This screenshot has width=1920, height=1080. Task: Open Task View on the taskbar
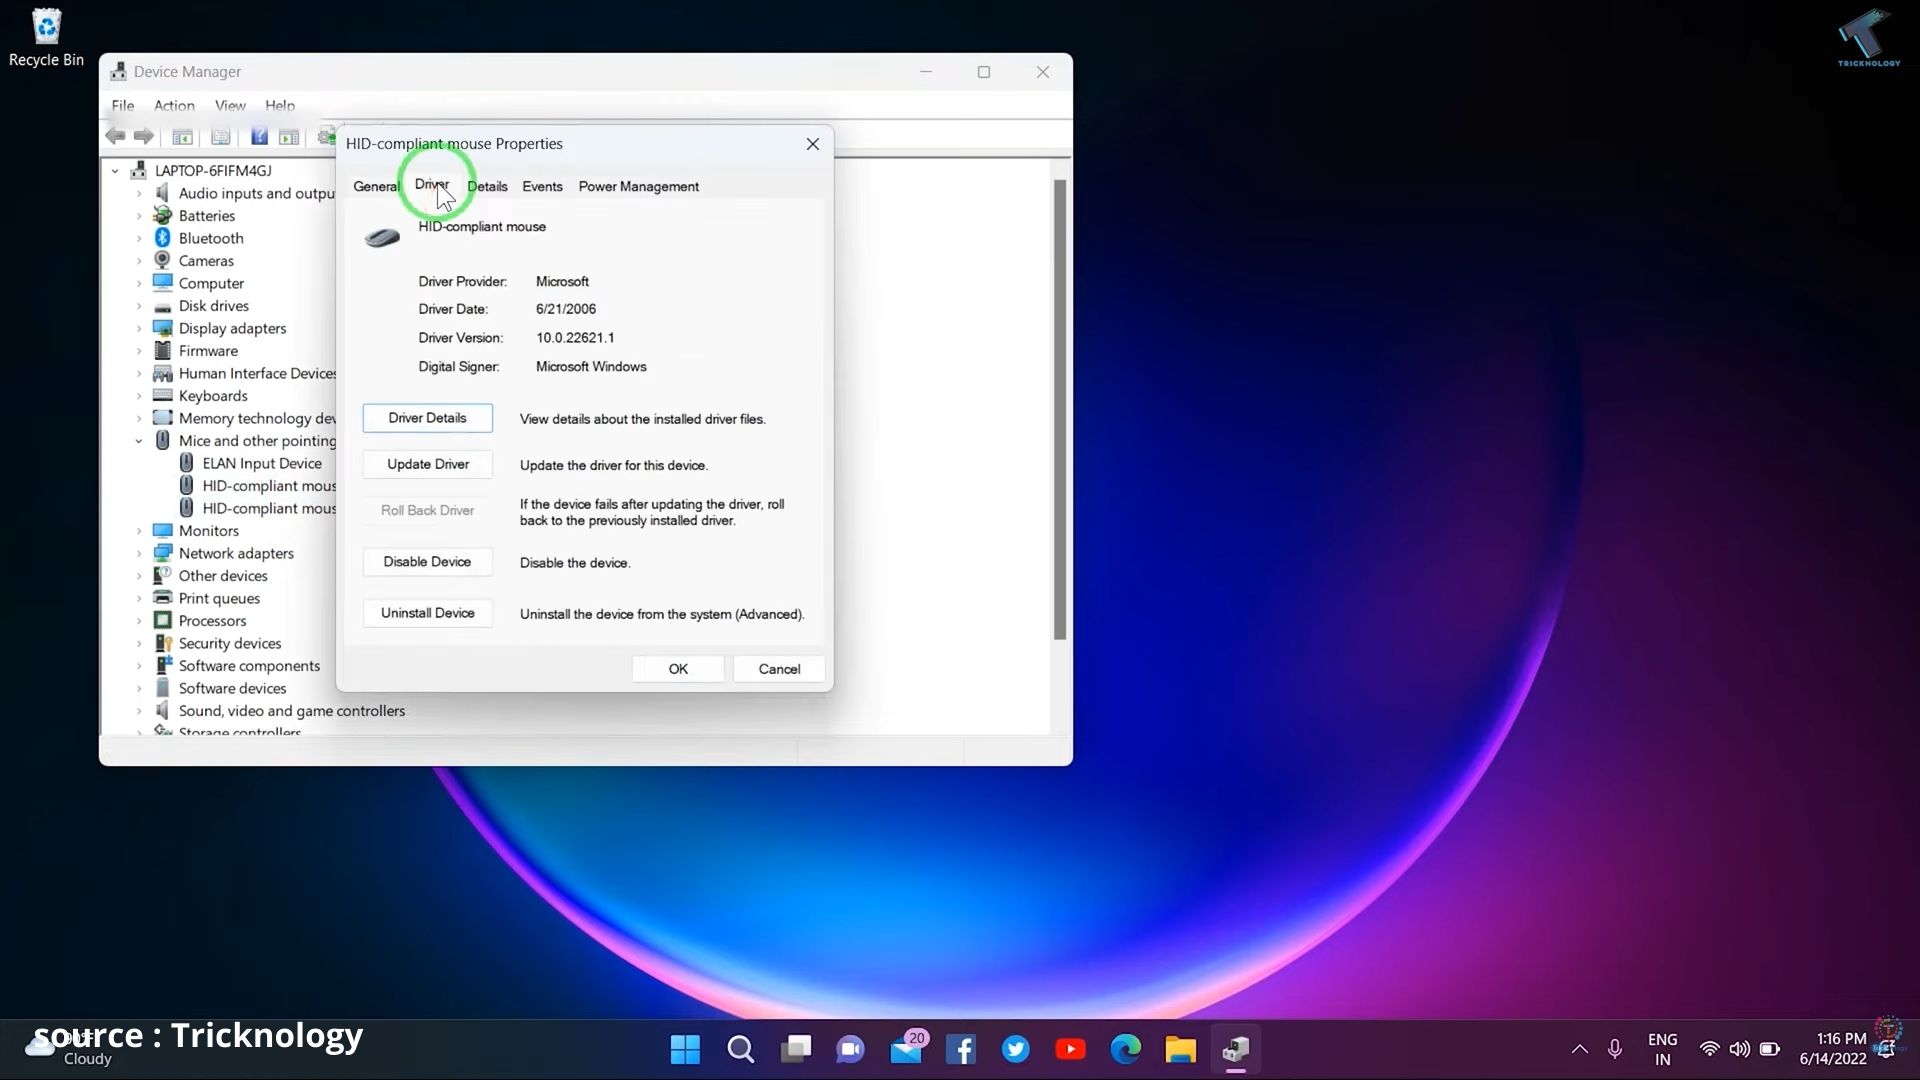click(796, 1049)
